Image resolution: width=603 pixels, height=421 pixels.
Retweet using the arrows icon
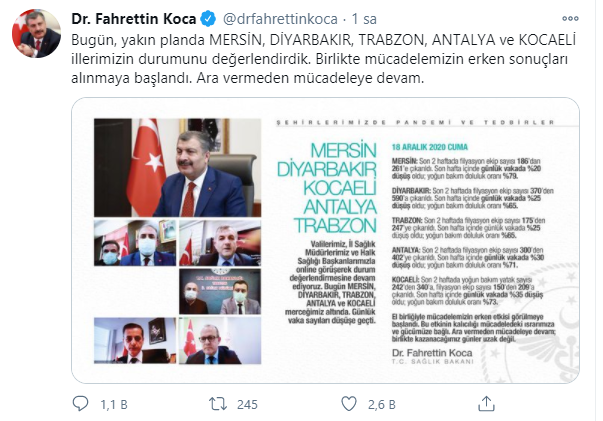click(x=218, y=404)
